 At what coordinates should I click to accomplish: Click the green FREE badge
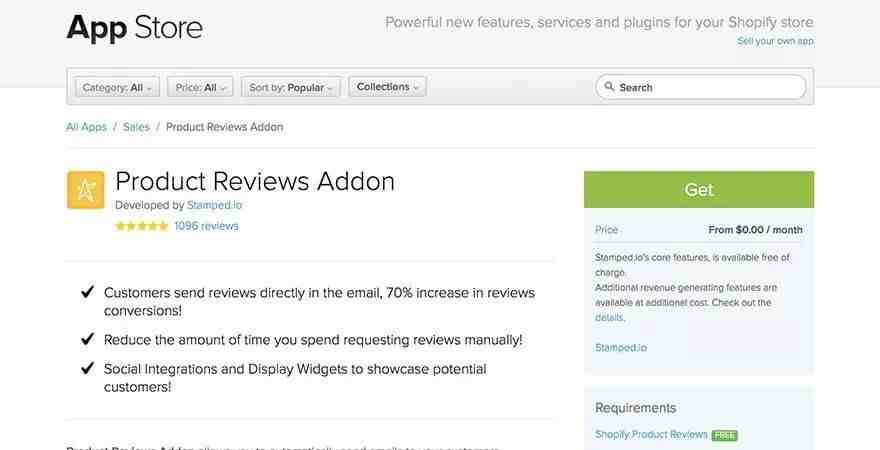click(725, 435)
